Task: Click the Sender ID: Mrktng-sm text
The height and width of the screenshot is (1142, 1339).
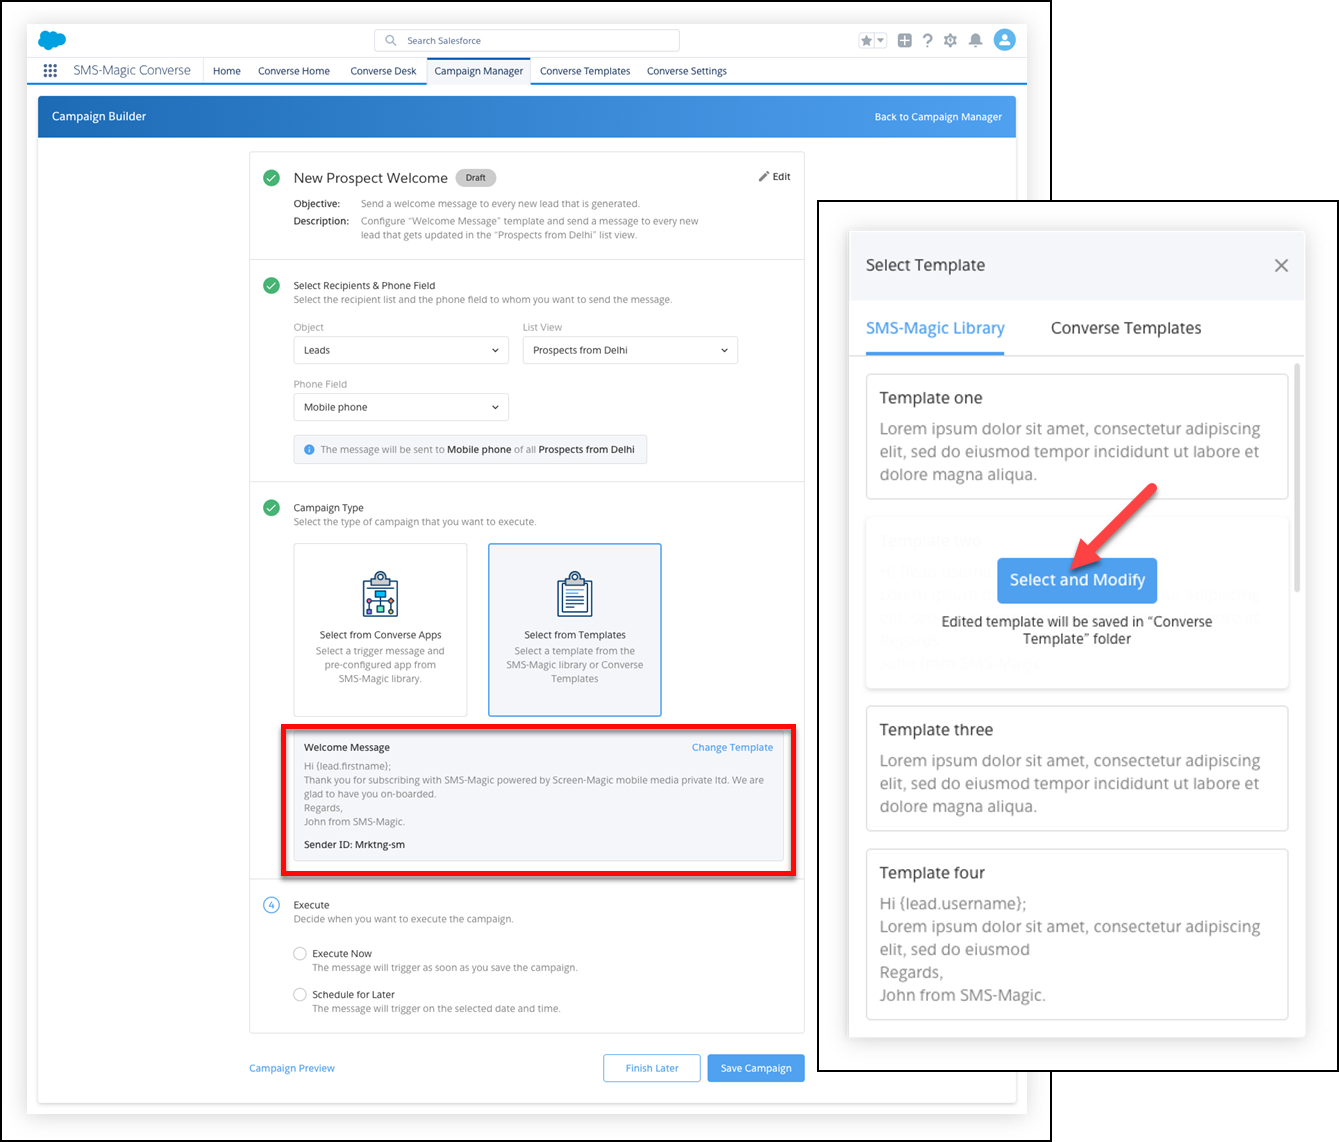Action: (x=355, y=845)
